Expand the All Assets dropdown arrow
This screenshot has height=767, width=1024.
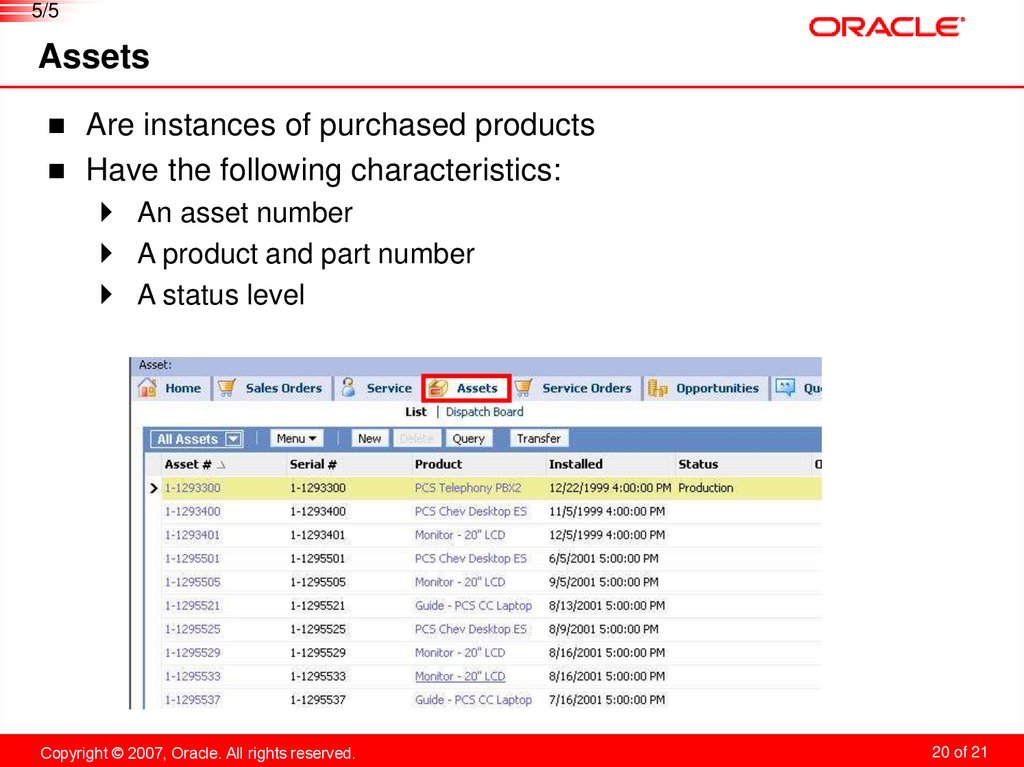pyautogui.click(x=233, y=439)
